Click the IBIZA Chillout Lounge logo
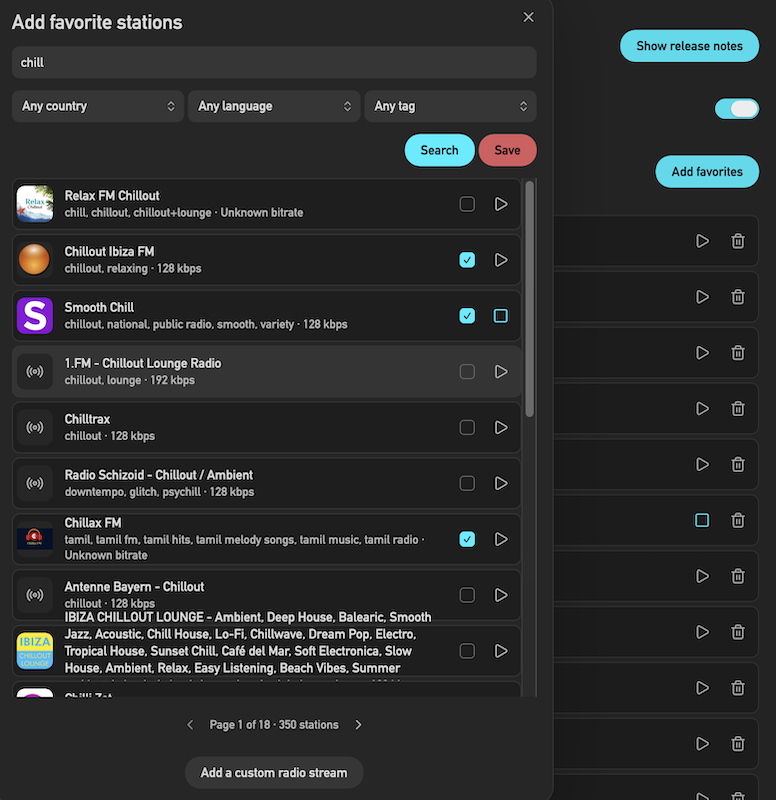Screen dimensions: 776x800 pyautogui.click(x=35, y=651)
